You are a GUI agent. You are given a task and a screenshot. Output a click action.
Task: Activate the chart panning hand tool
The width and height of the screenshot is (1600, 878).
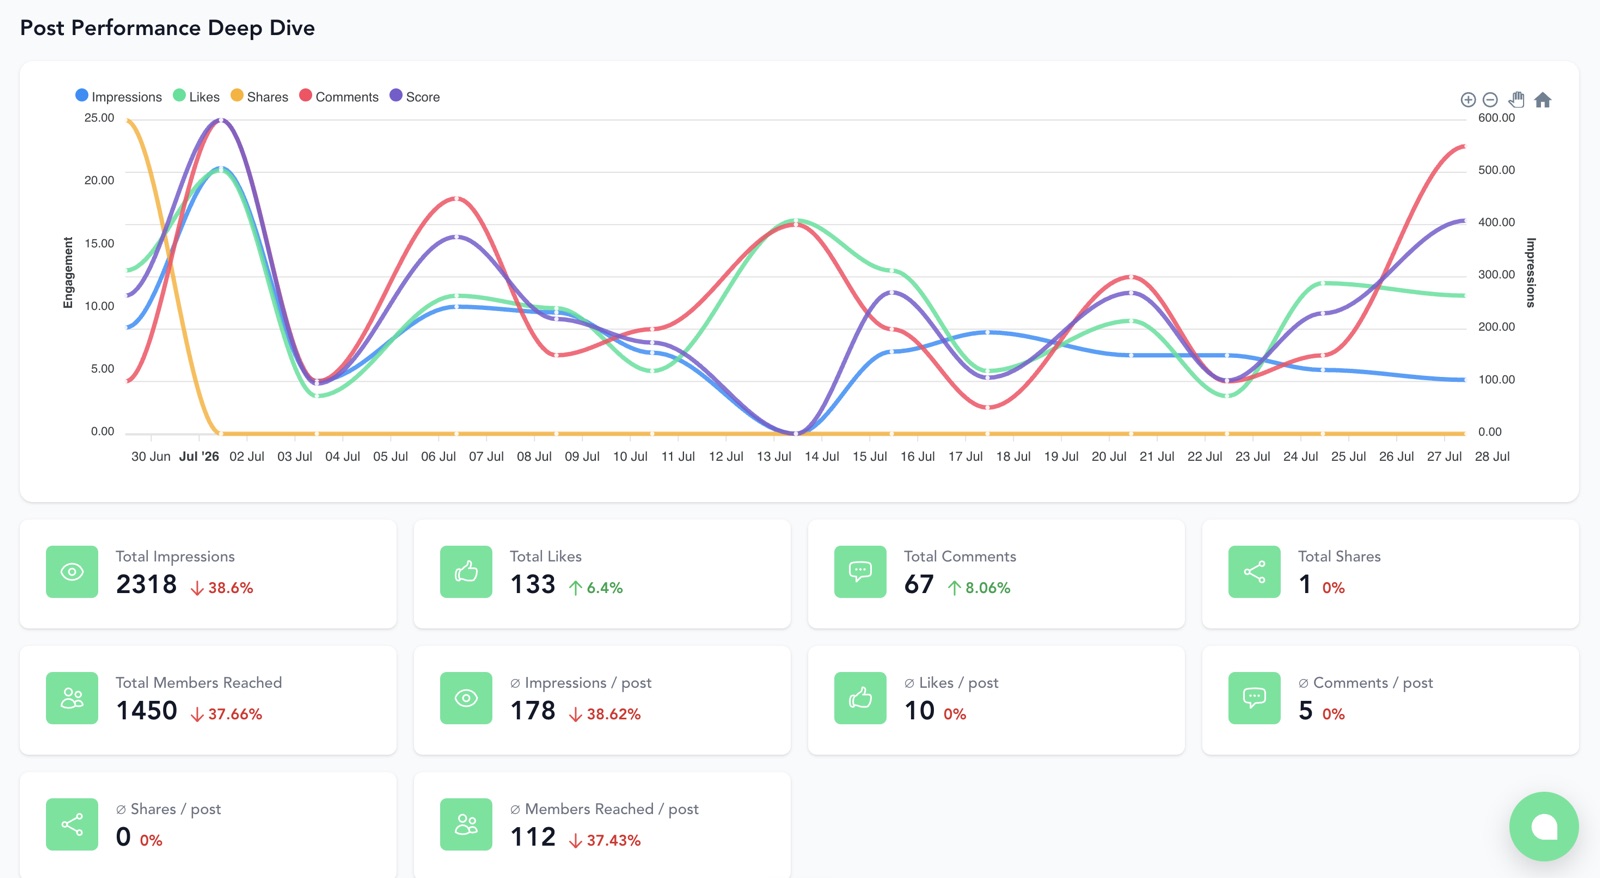1517,99
